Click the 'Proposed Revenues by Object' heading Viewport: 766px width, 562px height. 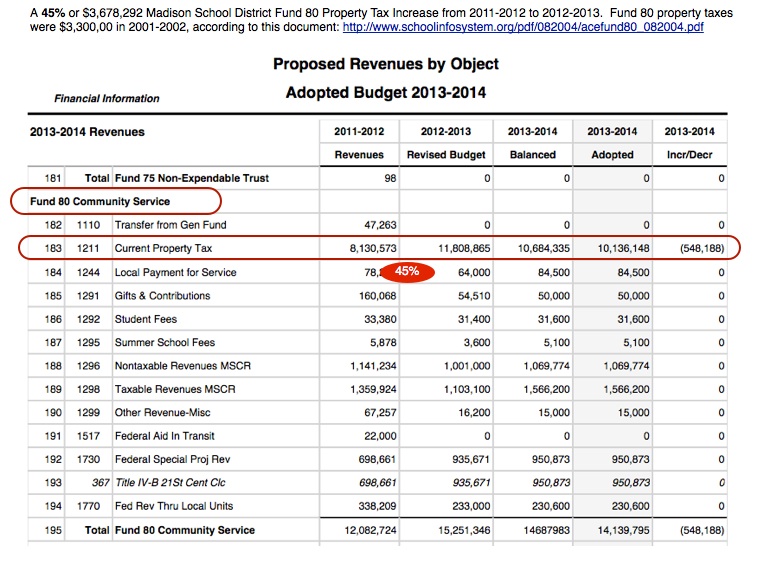pyautogui.click(x=385, y=64)
